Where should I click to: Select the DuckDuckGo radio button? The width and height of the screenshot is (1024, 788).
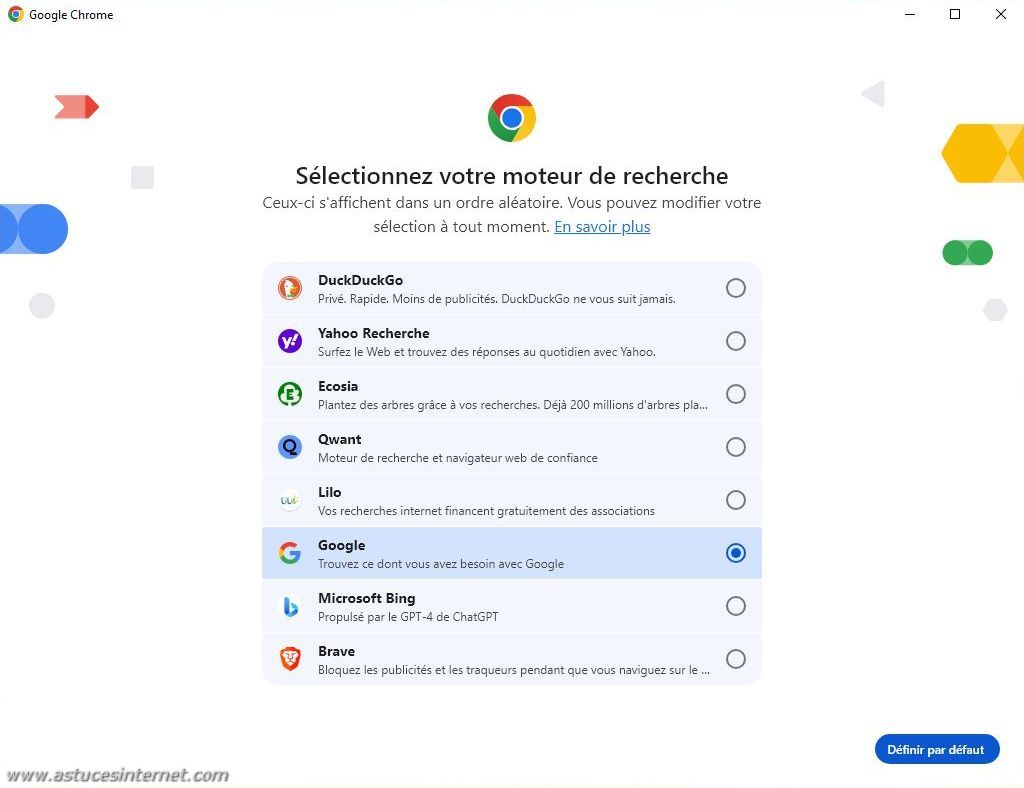[x=735, y=288]
